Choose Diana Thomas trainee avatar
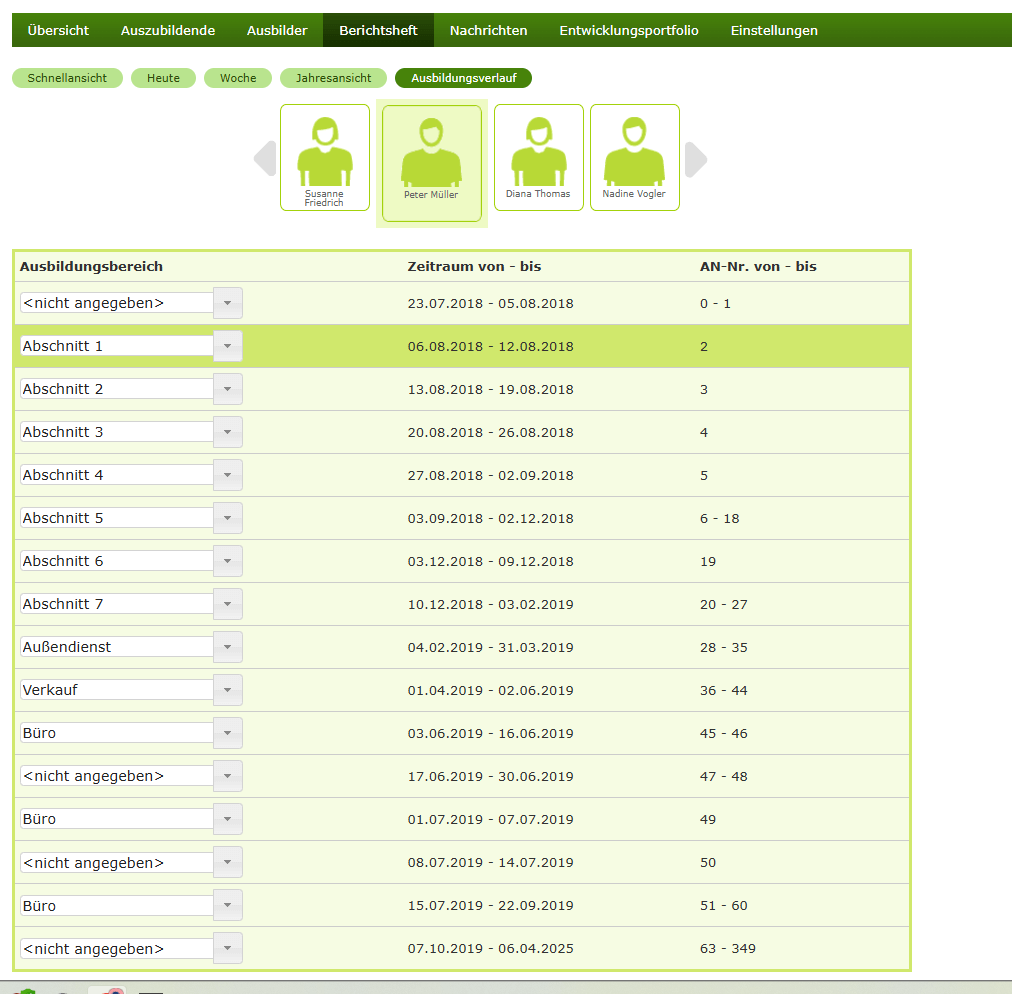Image resolution: width=1012 pixels, height=994 pixels. point(538,157)
